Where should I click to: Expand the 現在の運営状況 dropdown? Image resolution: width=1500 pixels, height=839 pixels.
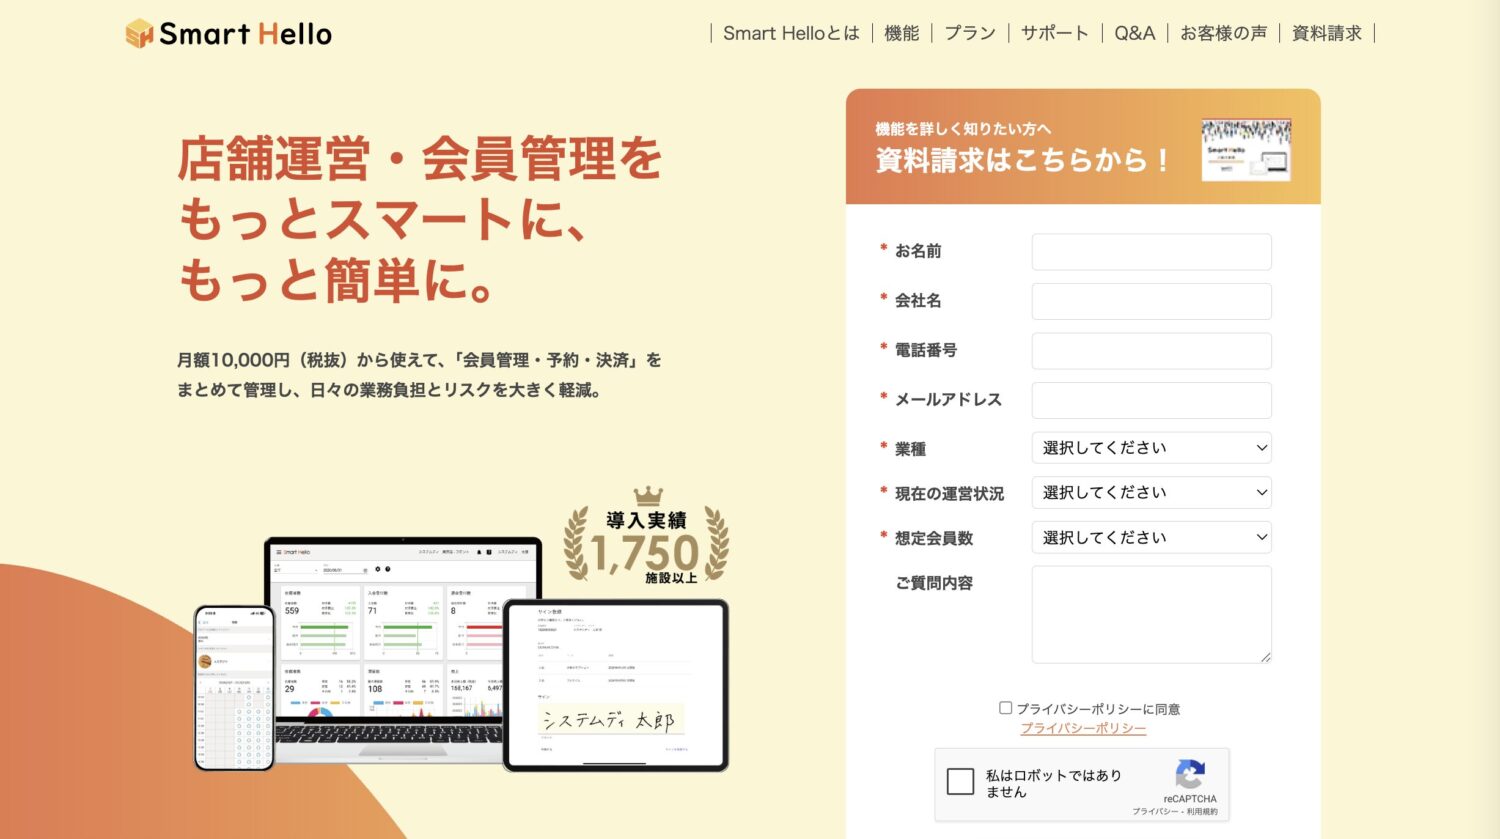click(x=1151, y=493)
